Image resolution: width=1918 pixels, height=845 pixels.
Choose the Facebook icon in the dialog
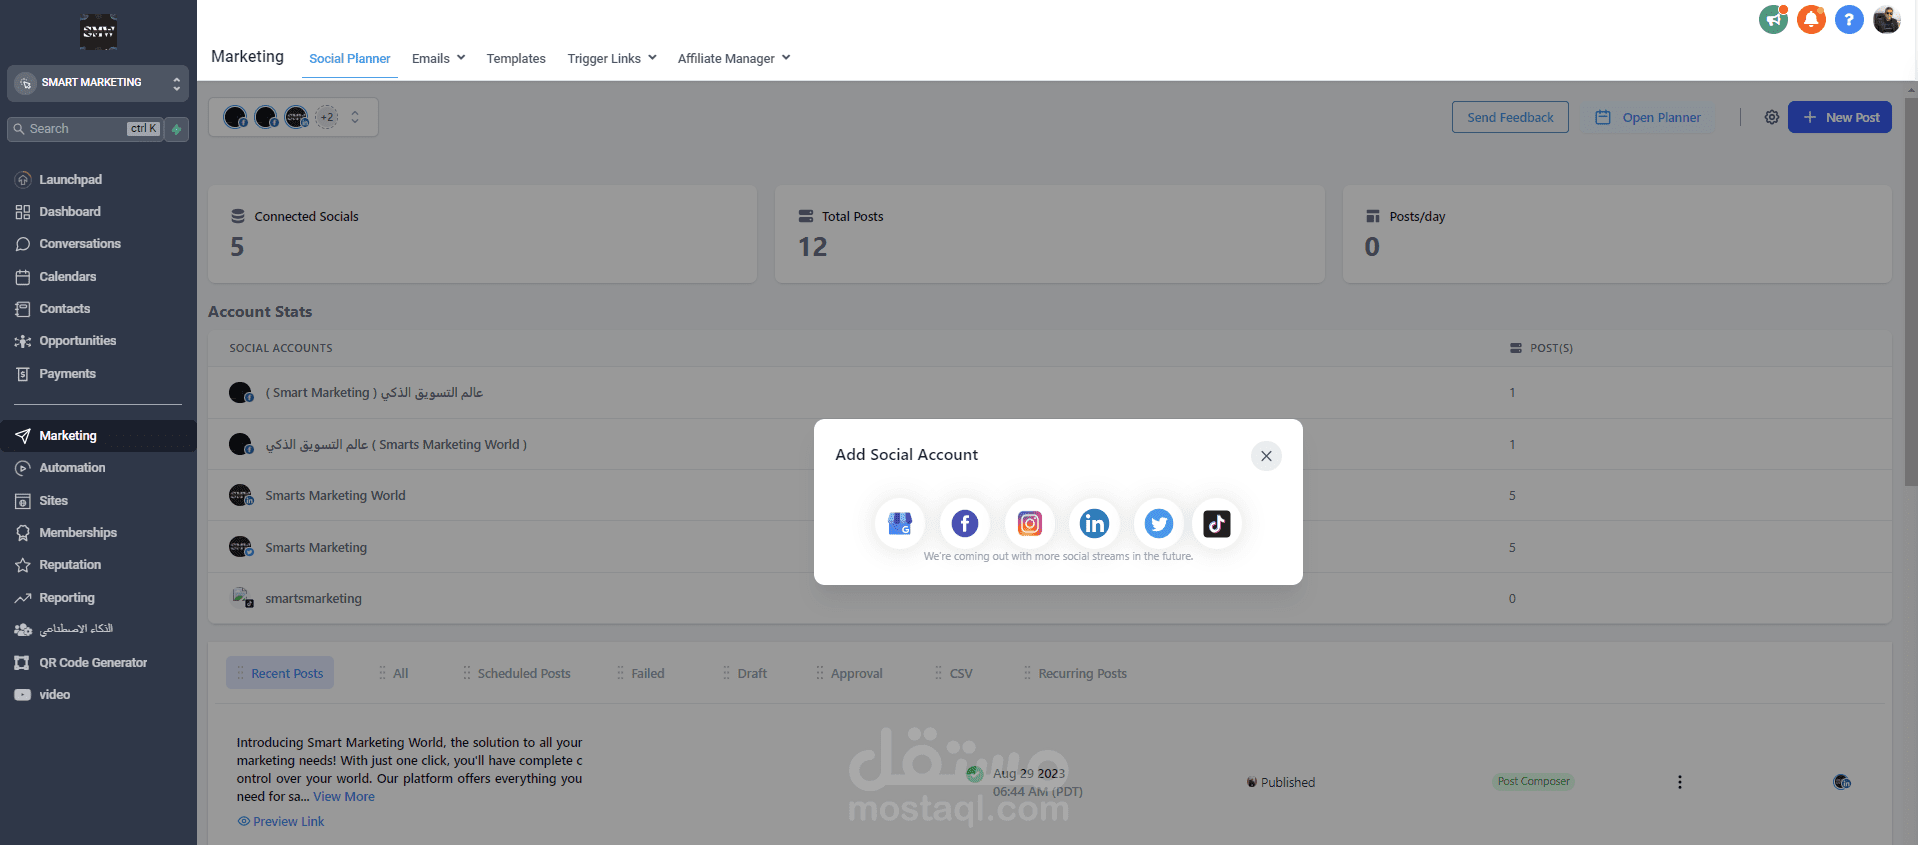[965, 523]
